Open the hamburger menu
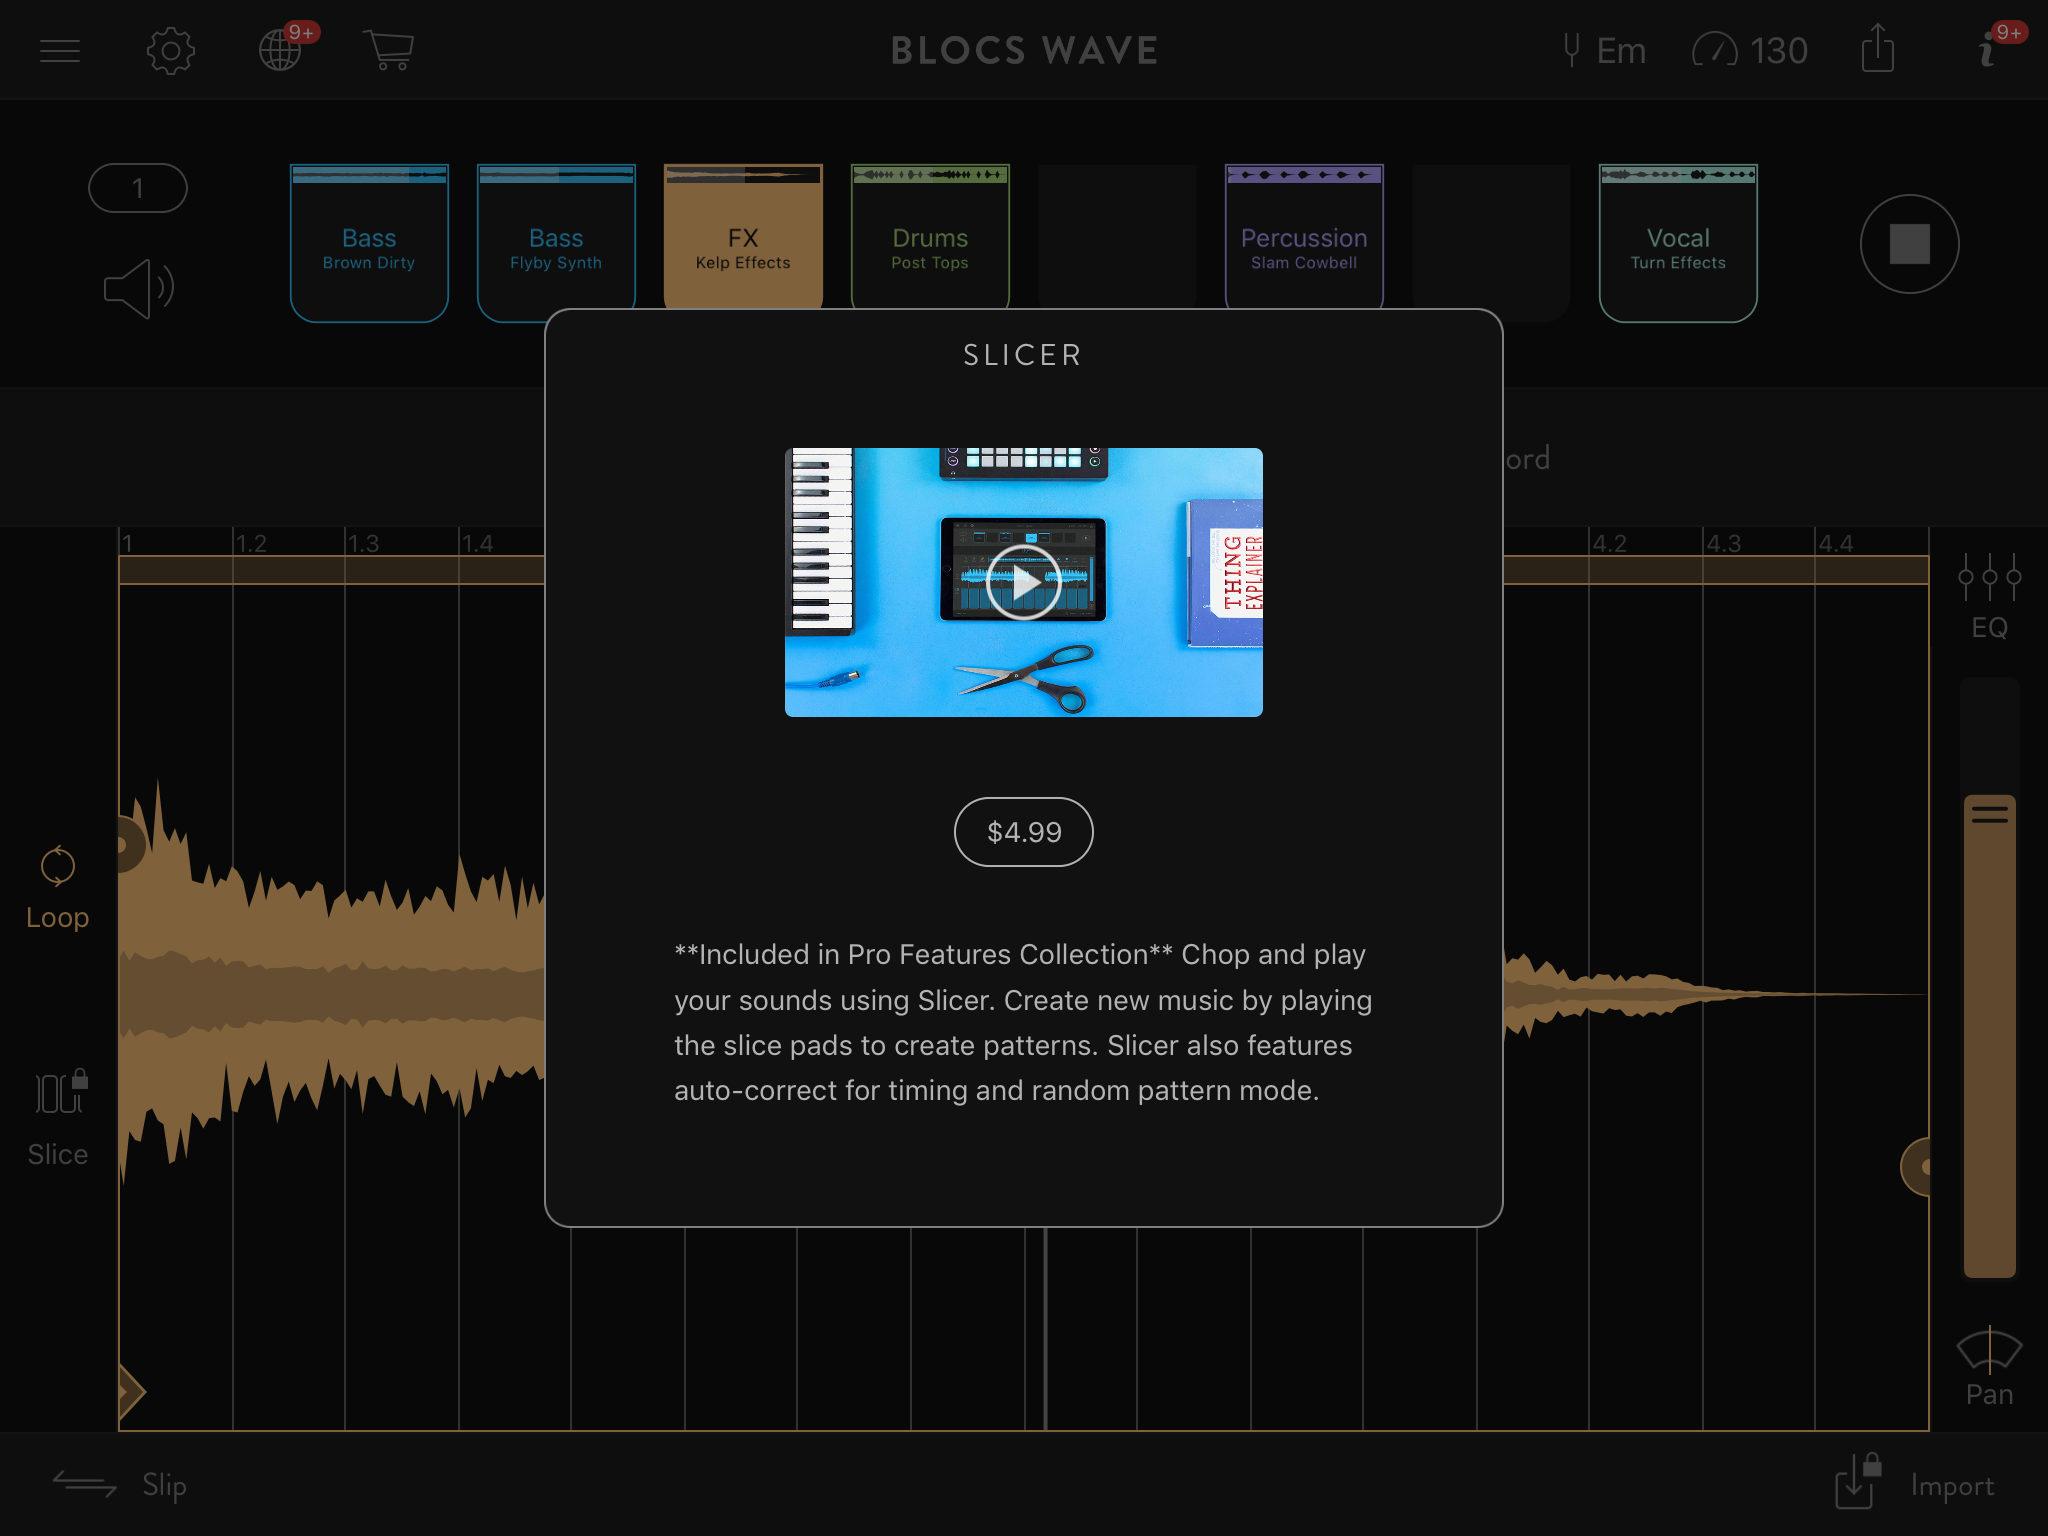 point(60,51)
